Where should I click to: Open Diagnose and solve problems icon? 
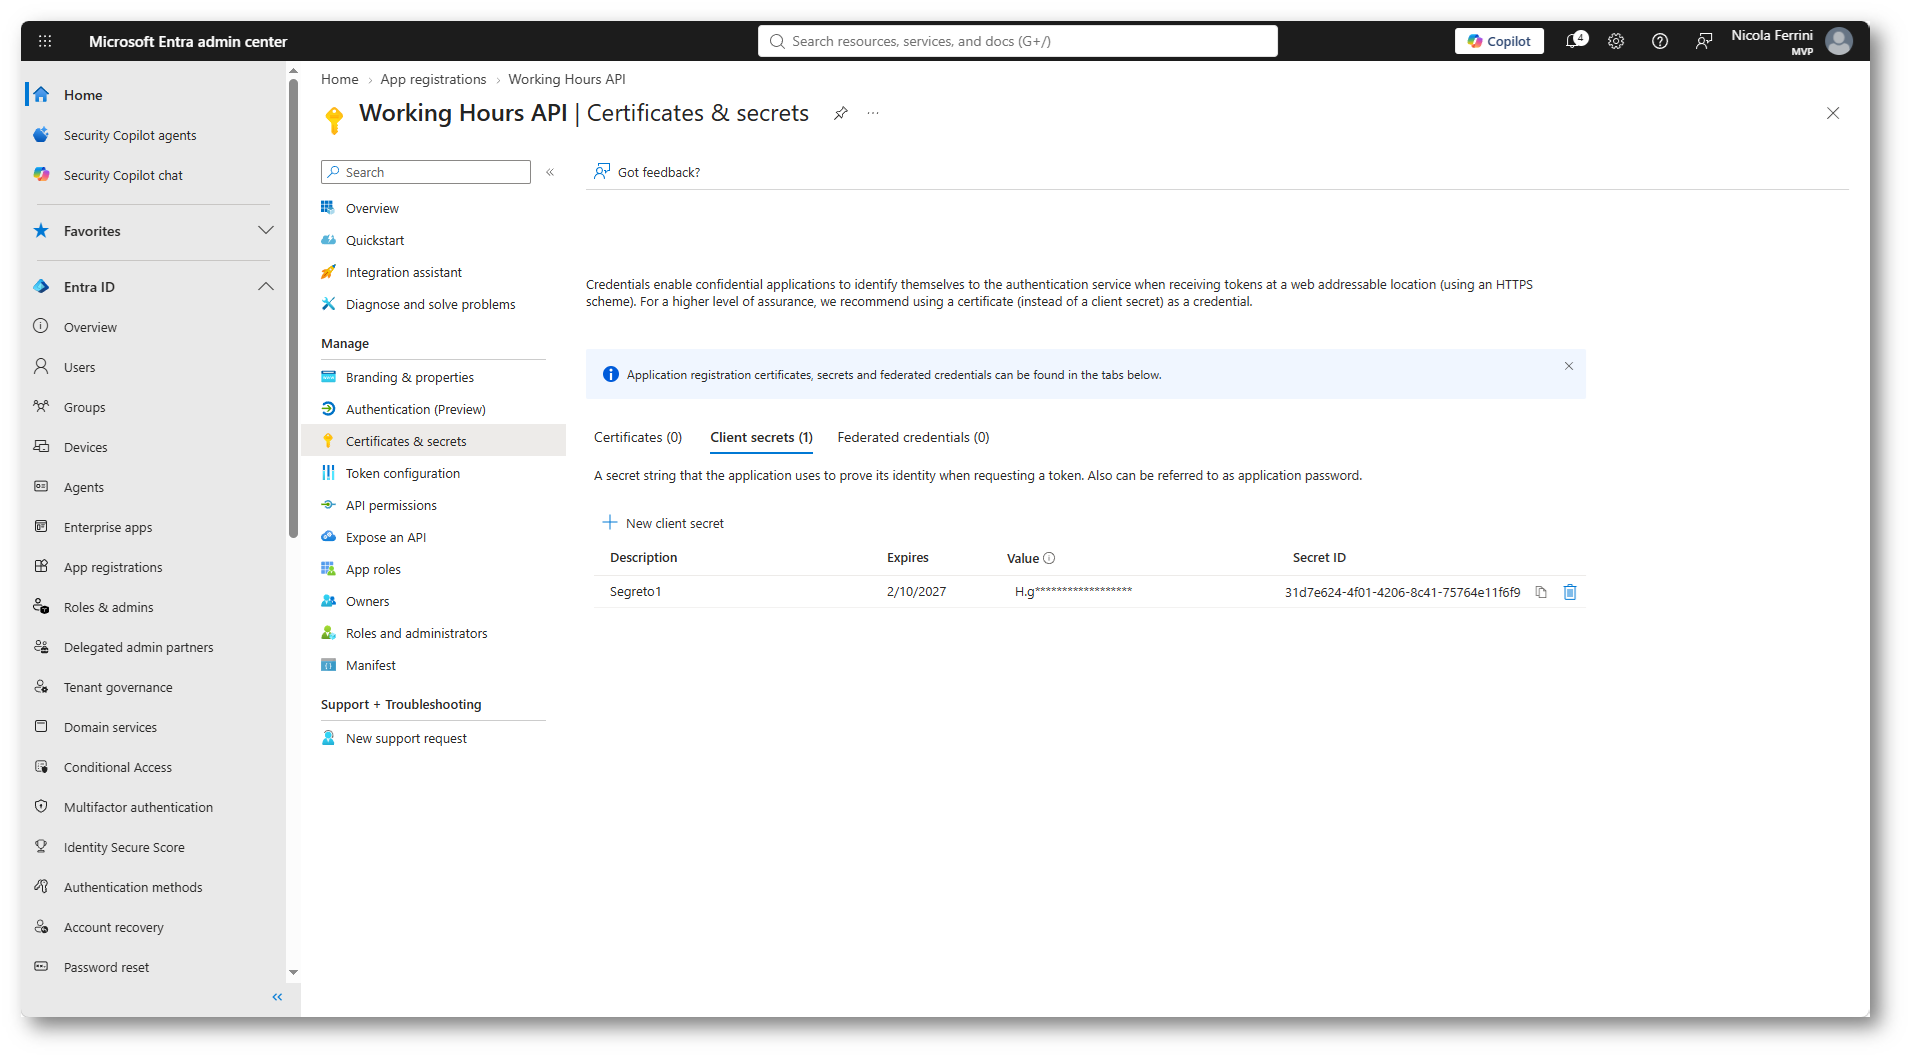pos(328,304)
